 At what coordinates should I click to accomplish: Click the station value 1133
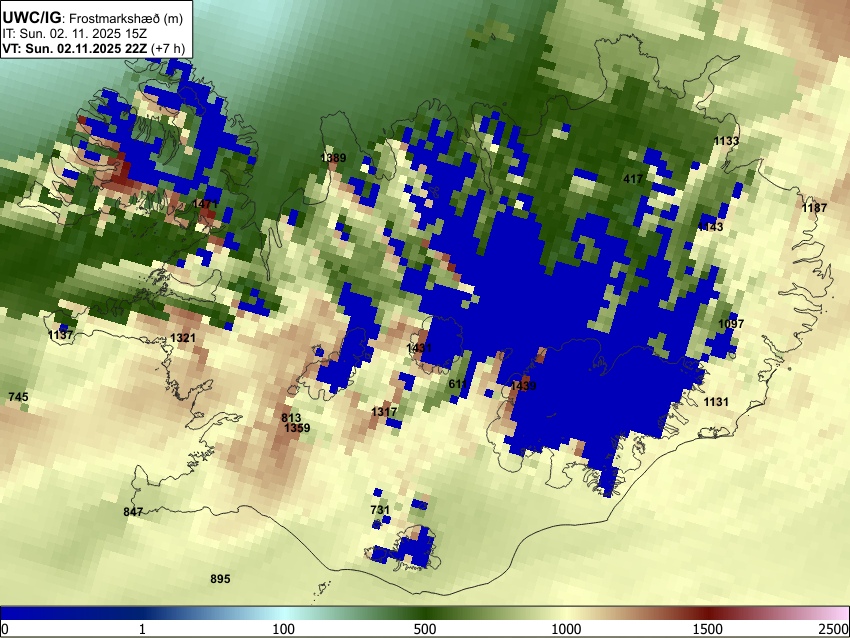click(x=726, y=141)
